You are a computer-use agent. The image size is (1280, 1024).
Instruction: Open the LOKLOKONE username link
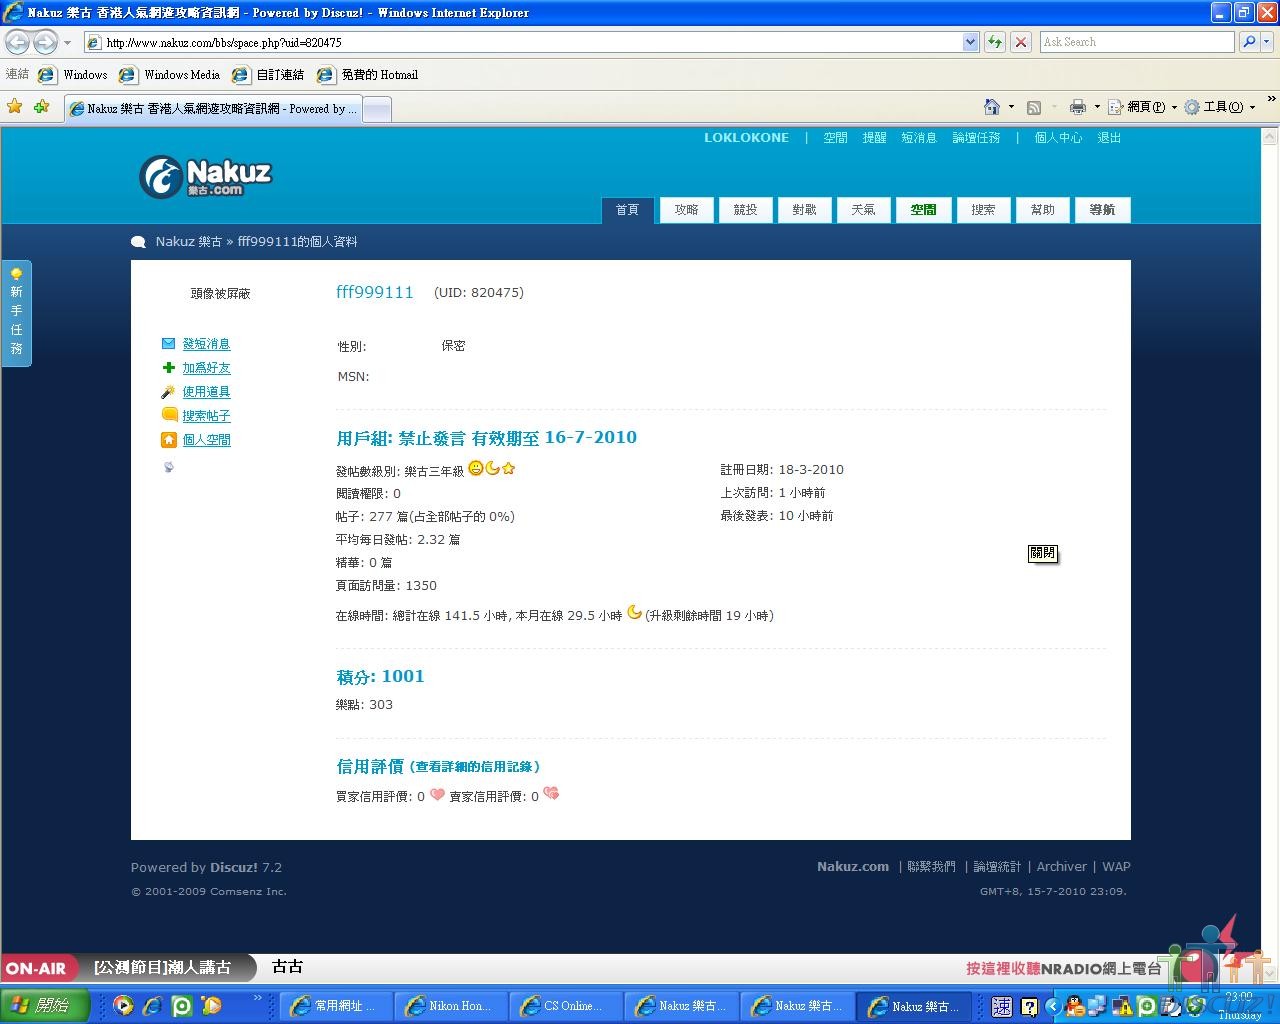[x=746, y=138]
